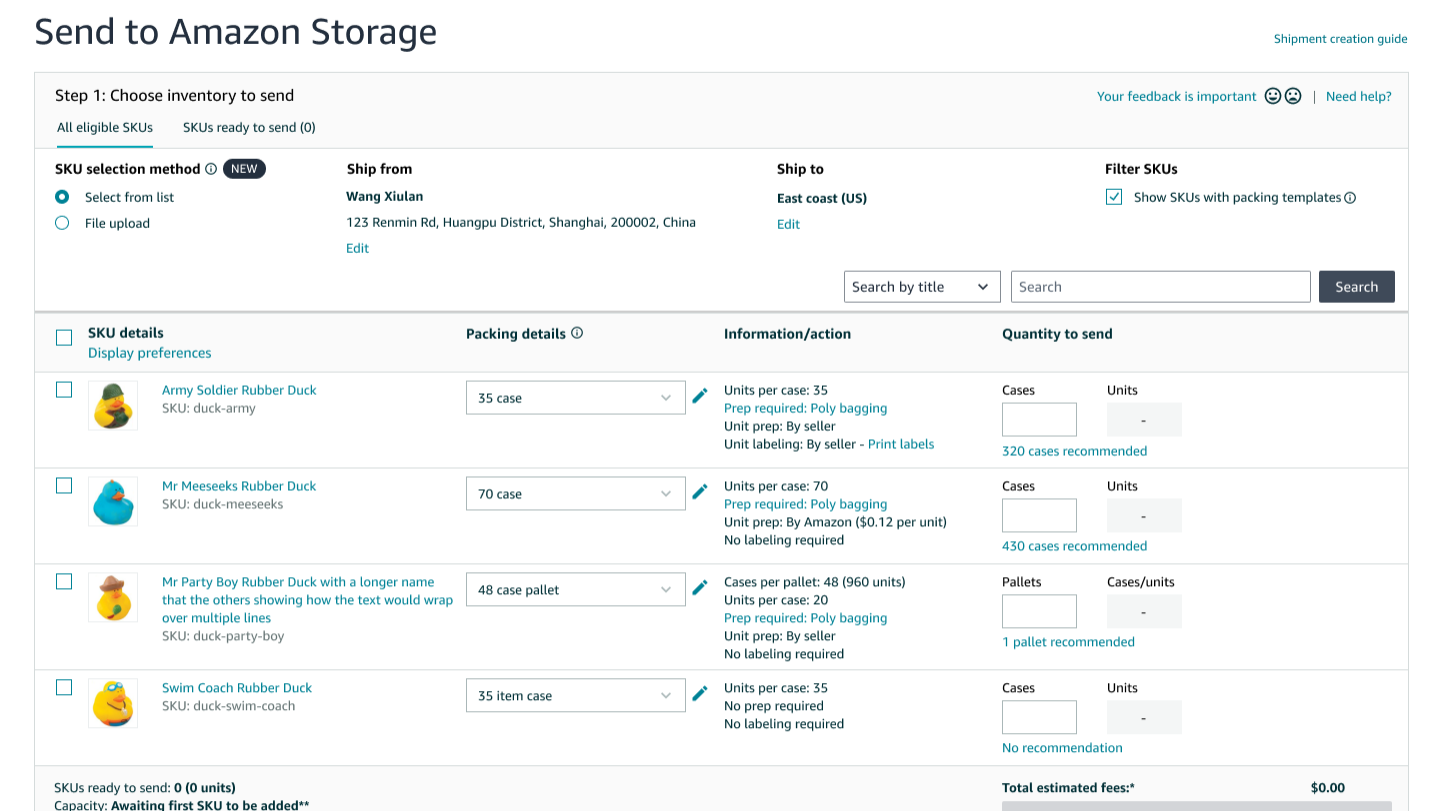Screen dimensions: 1443x811
Task: Expand the '70 case' packing dropdown
Action: tap(576, 494)
